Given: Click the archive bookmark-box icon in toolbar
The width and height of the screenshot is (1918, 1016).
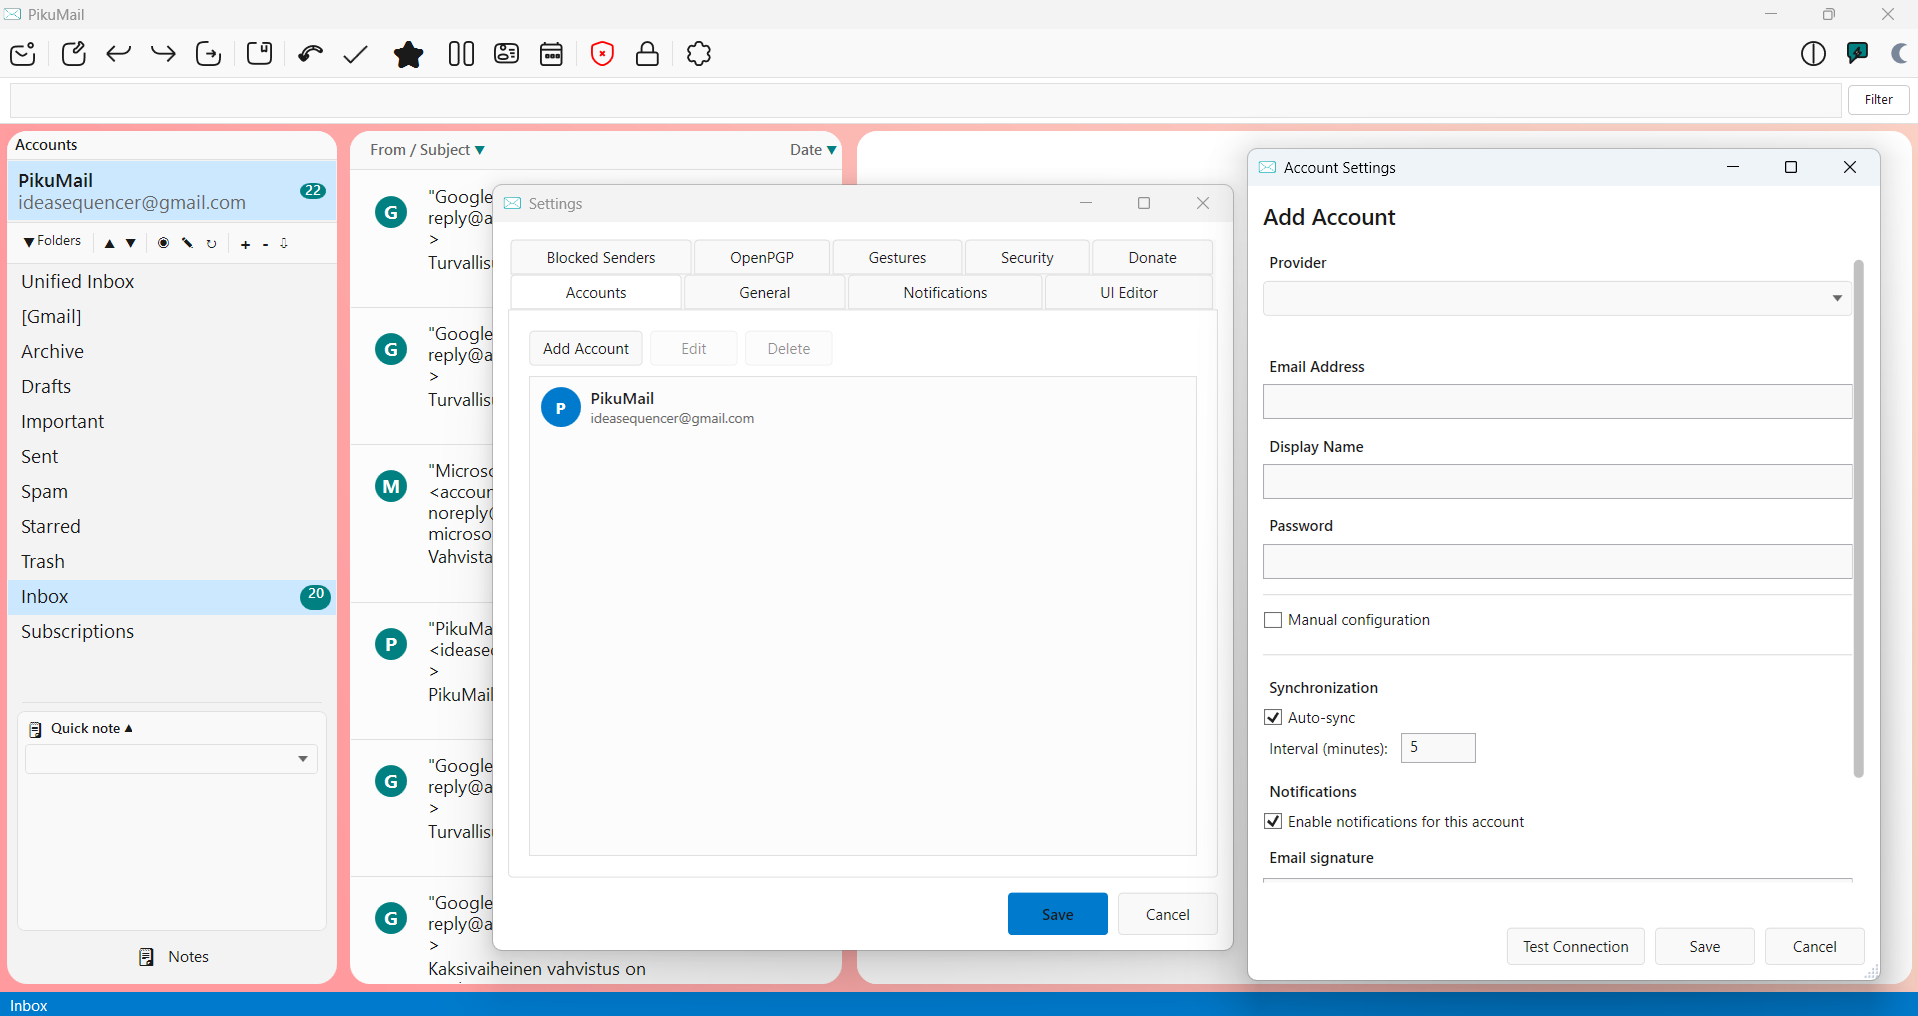Looking at the screenshot, I should click(260, 54).
